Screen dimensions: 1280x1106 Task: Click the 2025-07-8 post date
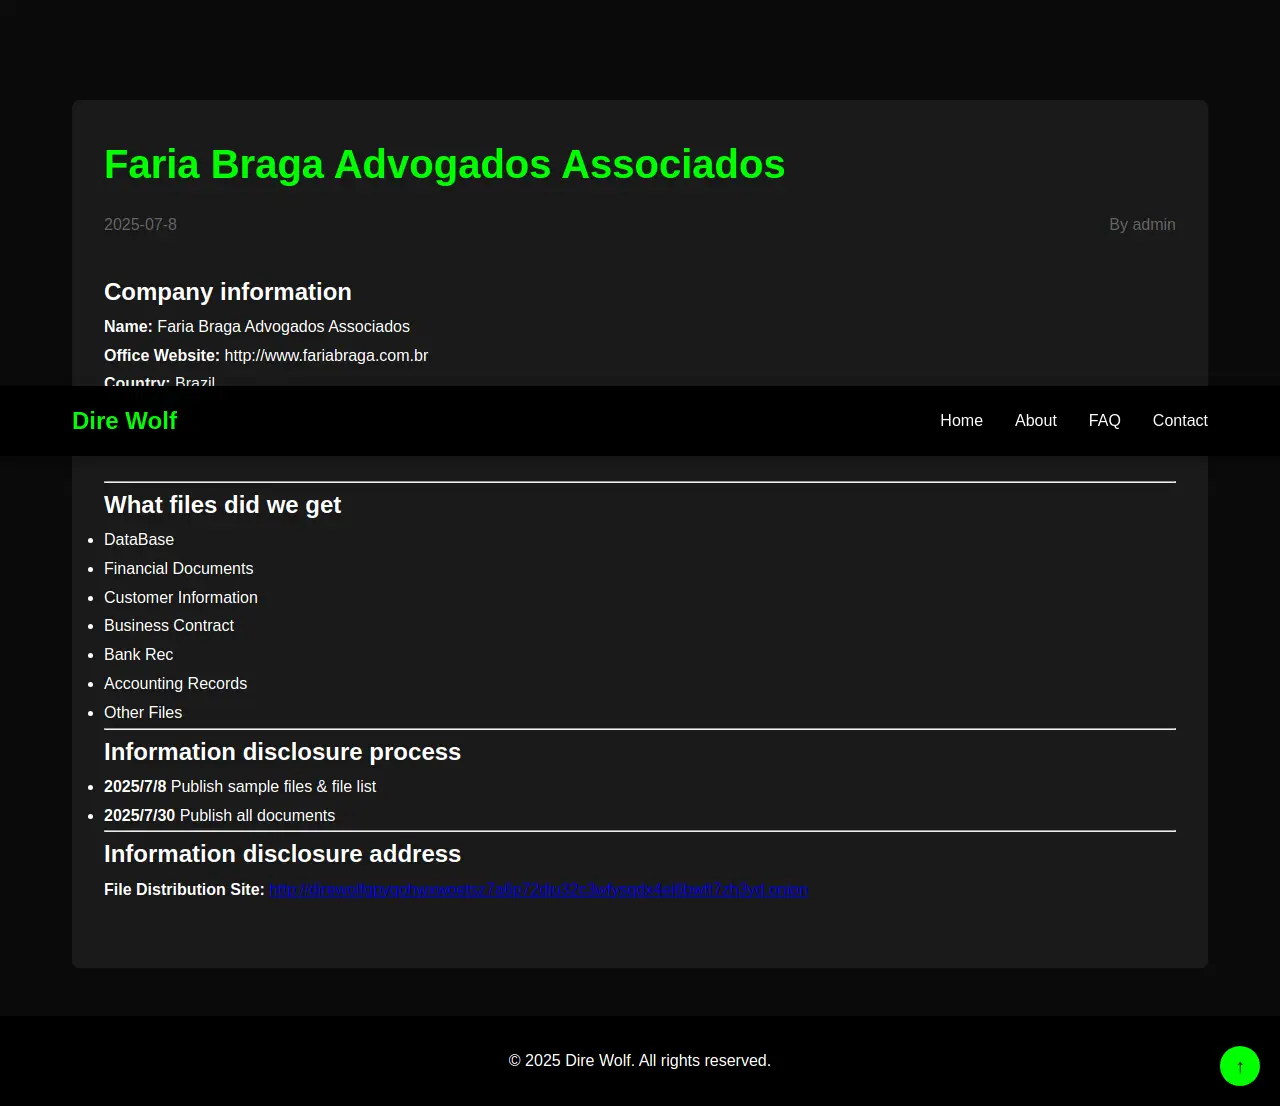point(140,225)
